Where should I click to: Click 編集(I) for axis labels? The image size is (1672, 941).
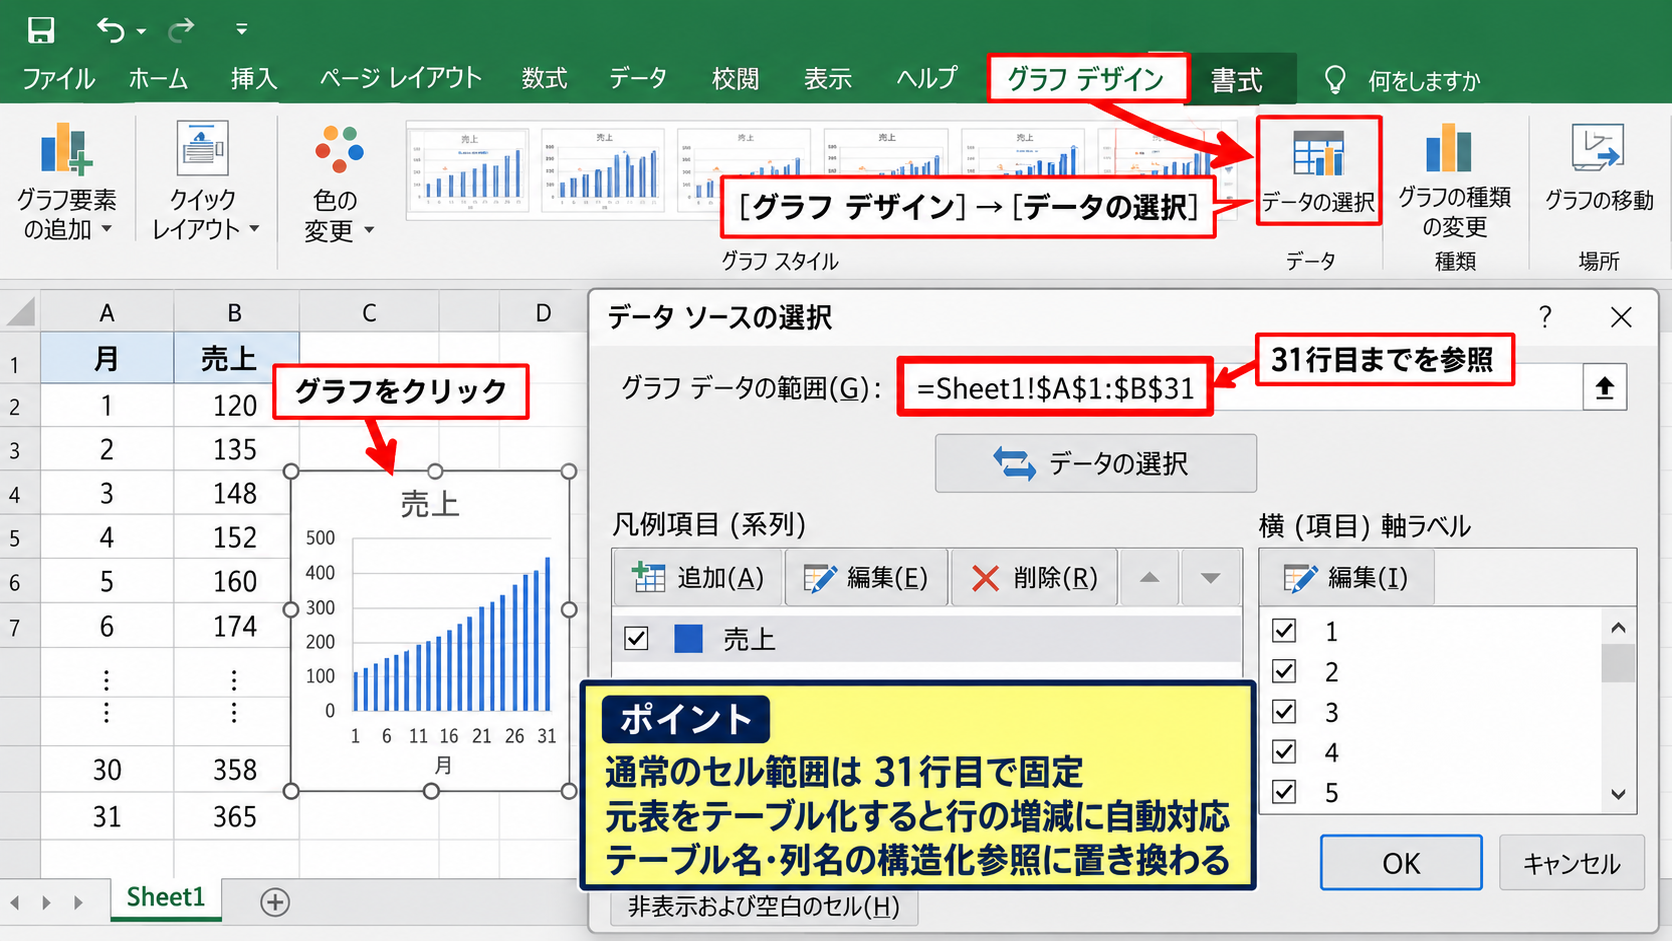coord(1347,577)
